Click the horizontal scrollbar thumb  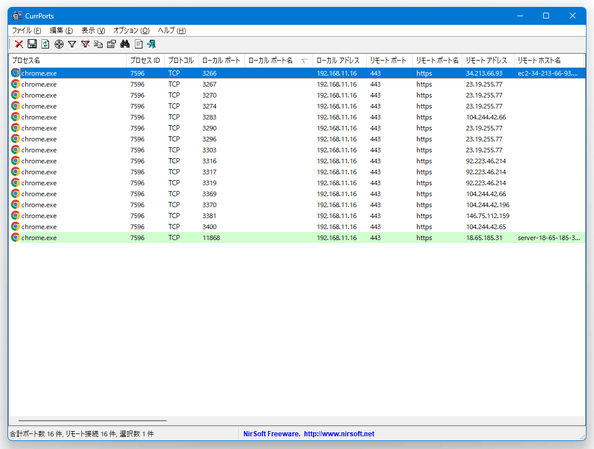tap(92, 420)
